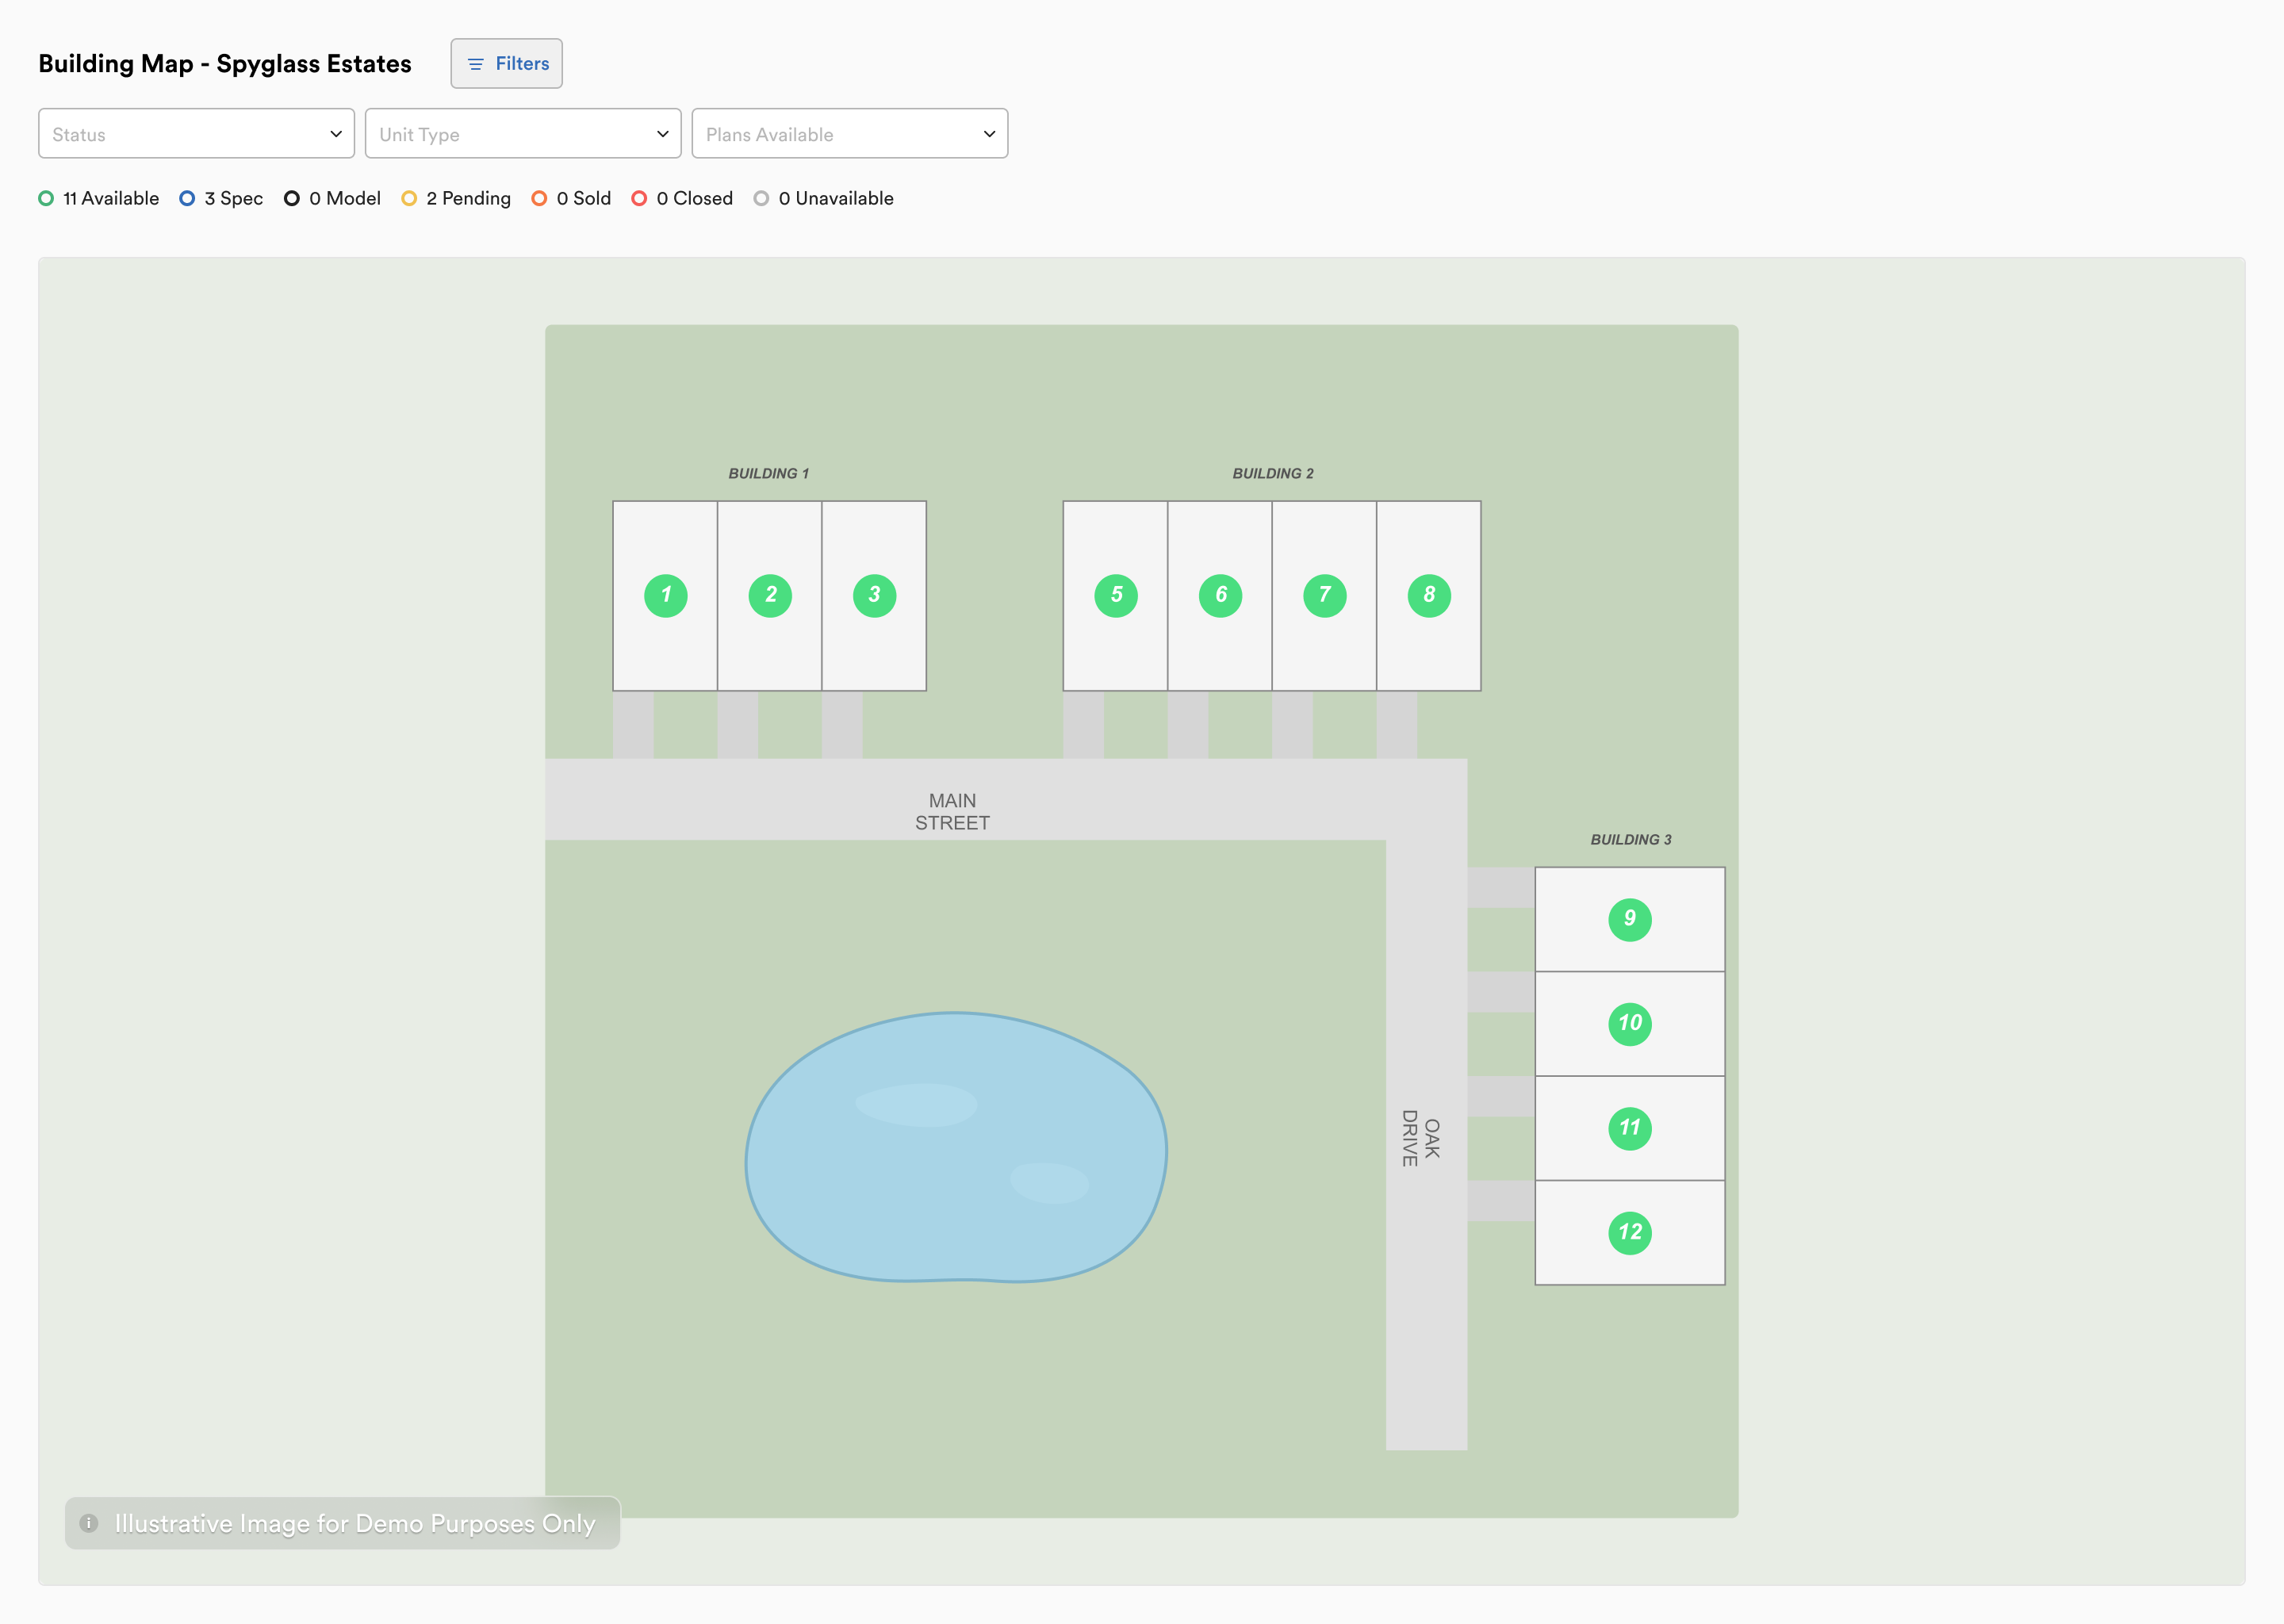This screenshot has width=2284, height=1624.
Task: Click the filter lines icon in Filters button
Action: 475,63
